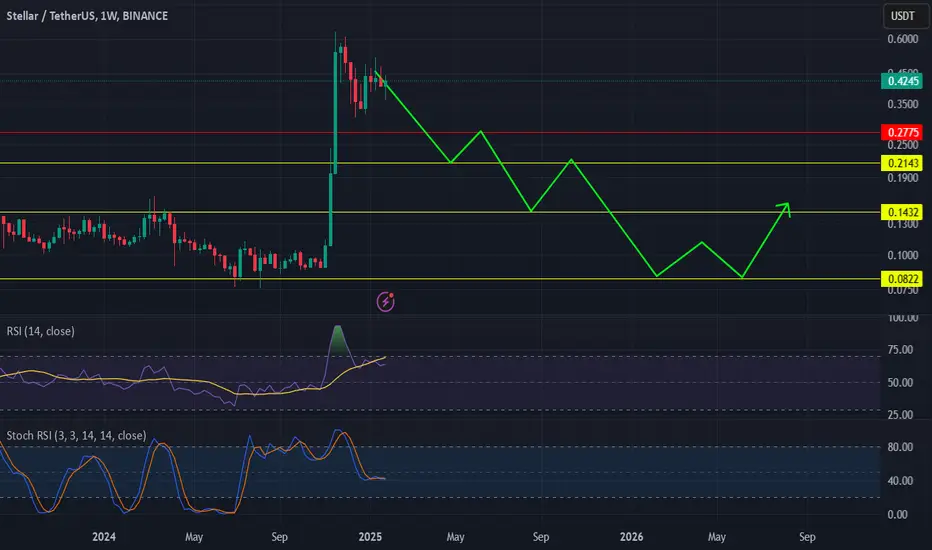Click the 50.00 RSI scale value
Viewport: 932px width, 550px height.
pos(900,382)
